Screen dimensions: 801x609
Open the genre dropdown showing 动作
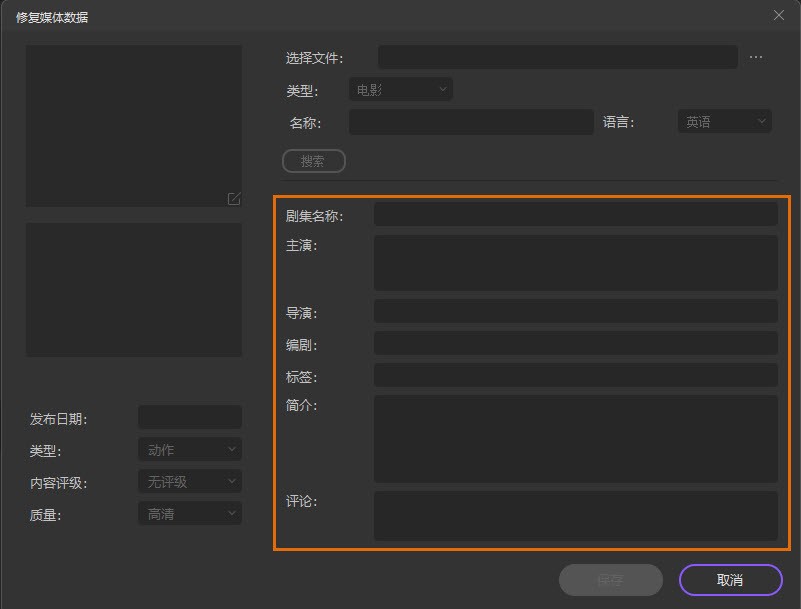coord(189,450)
